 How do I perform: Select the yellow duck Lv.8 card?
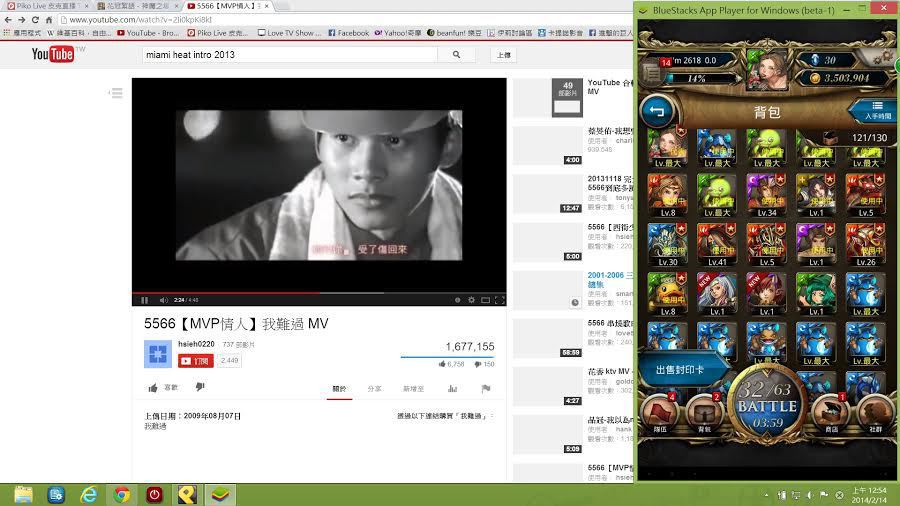[x=668, y=294]
